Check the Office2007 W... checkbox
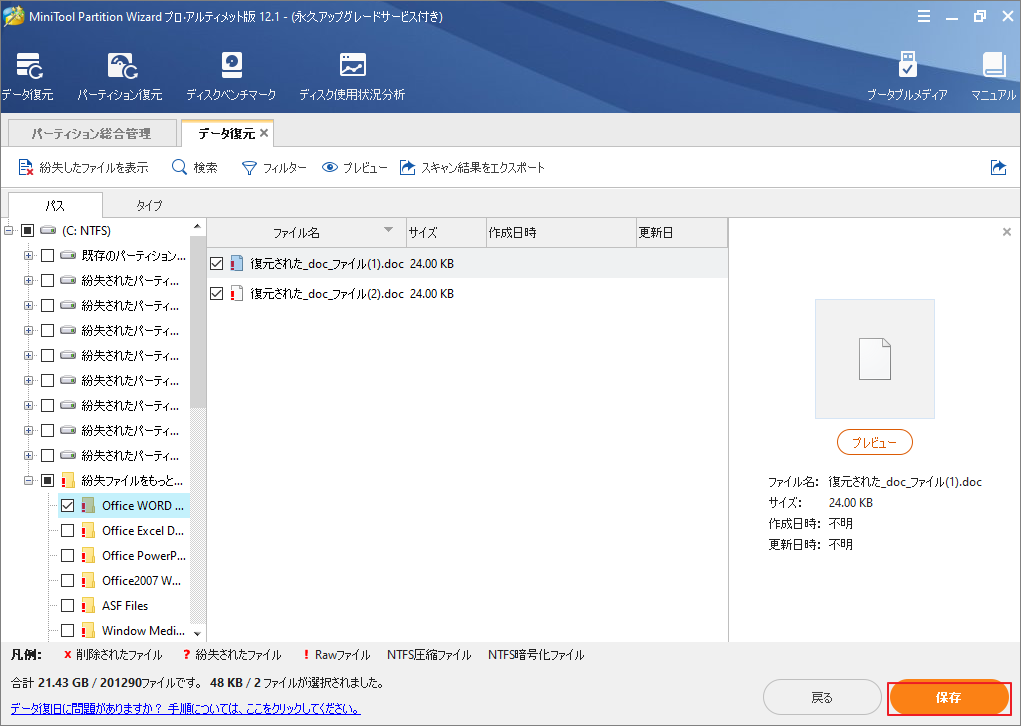The height and width of the screenshot is (726, 1021). 68,580
